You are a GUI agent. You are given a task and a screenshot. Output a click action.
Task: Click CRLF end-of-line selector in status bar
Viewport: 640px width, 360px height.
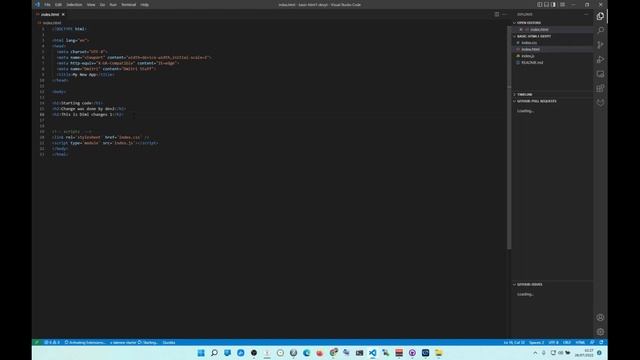(x=567, y=342)
